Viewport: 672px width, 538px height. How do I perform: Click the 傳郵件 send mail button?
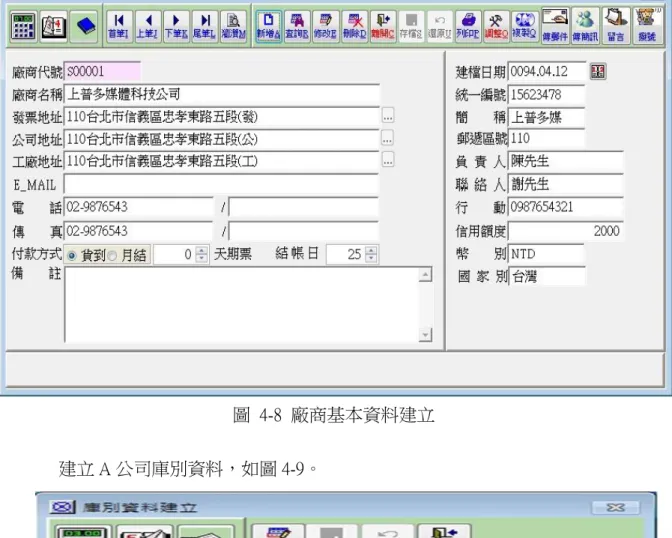[x=555, y=26]
